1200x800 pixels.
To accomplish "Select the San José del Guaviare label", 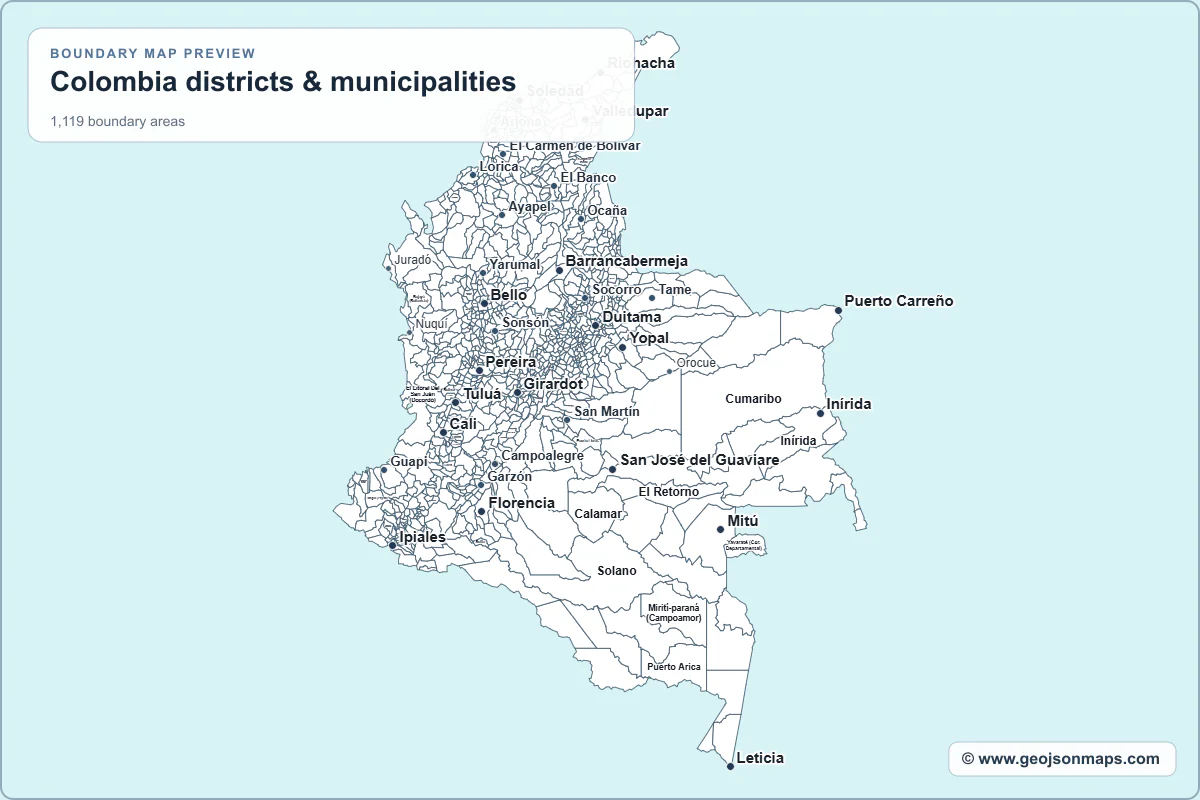I will click(x=700, y=460).
